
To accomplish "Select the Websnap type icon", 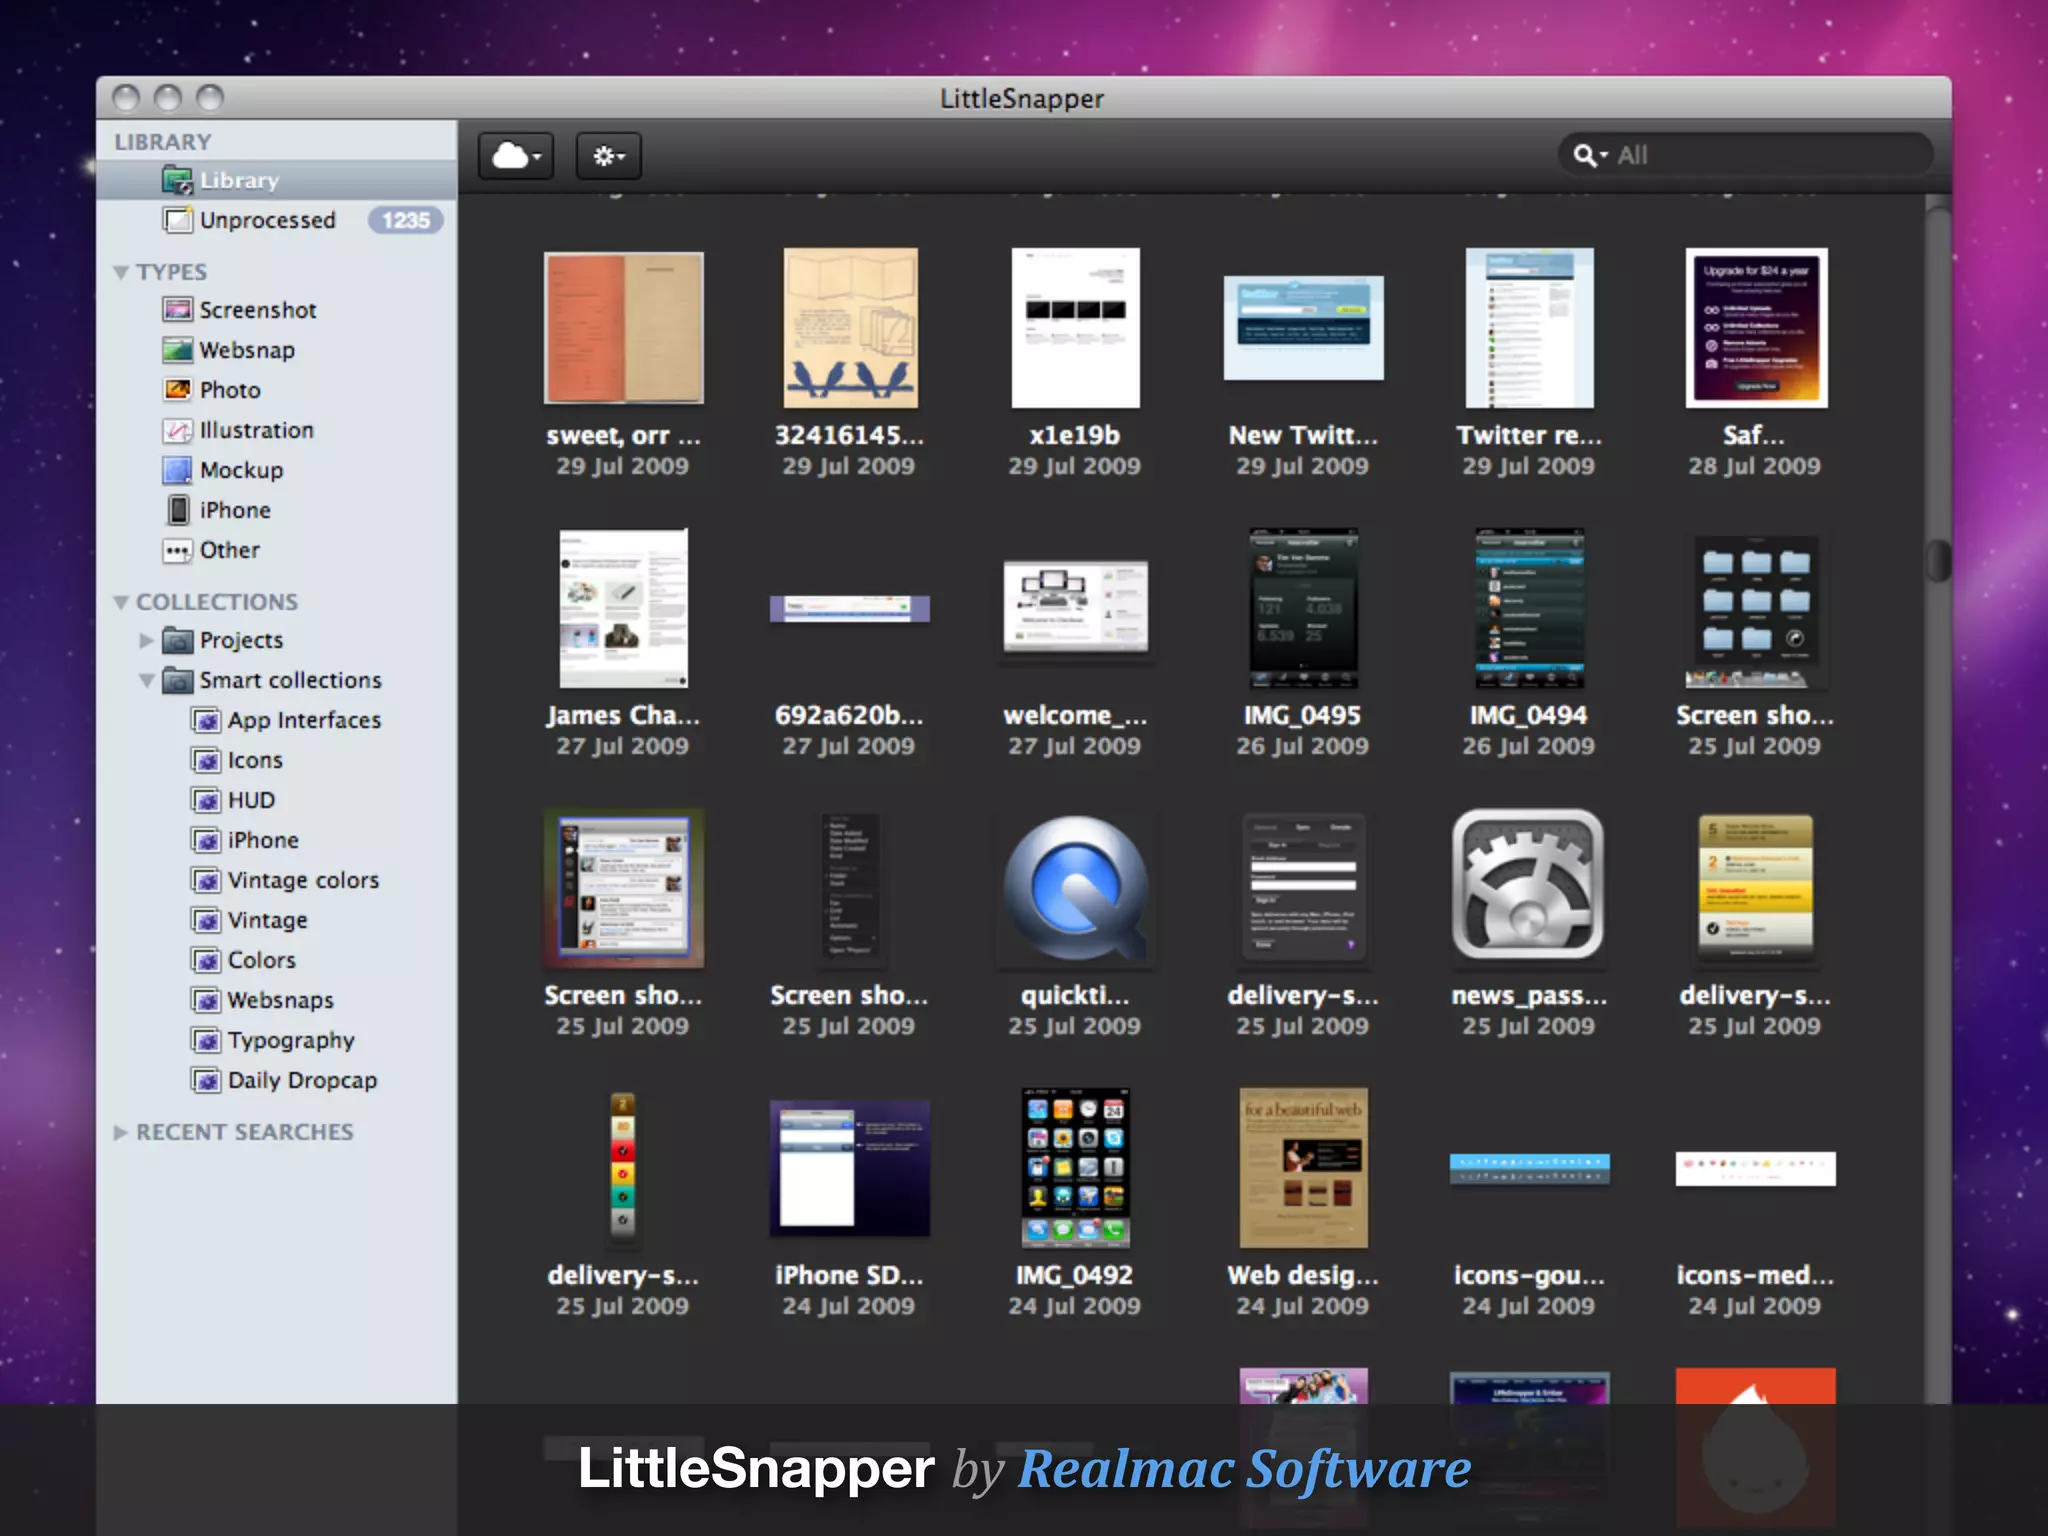I will click(177, 350).
